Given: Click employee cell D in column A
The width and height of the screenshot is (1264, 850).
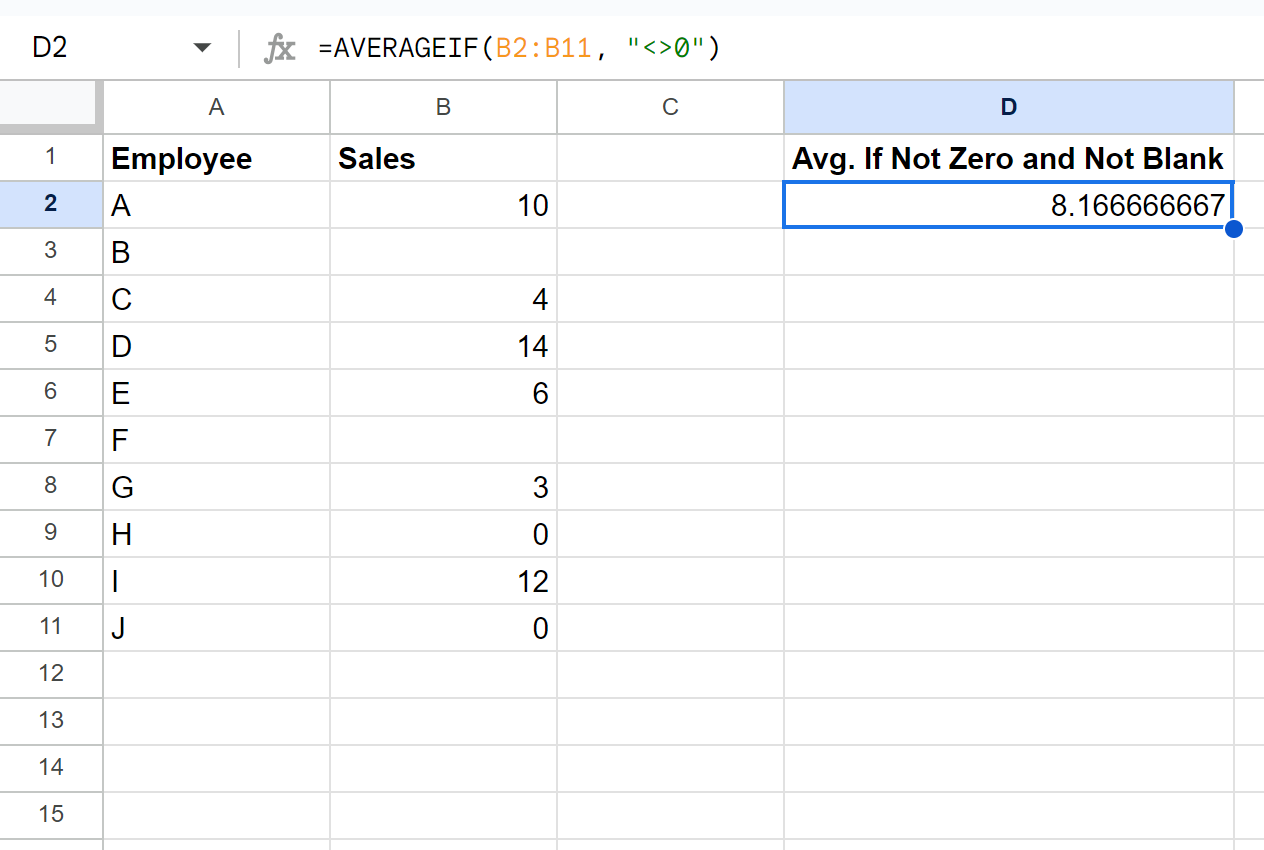Looking at the screenshot, I should 216,346.
